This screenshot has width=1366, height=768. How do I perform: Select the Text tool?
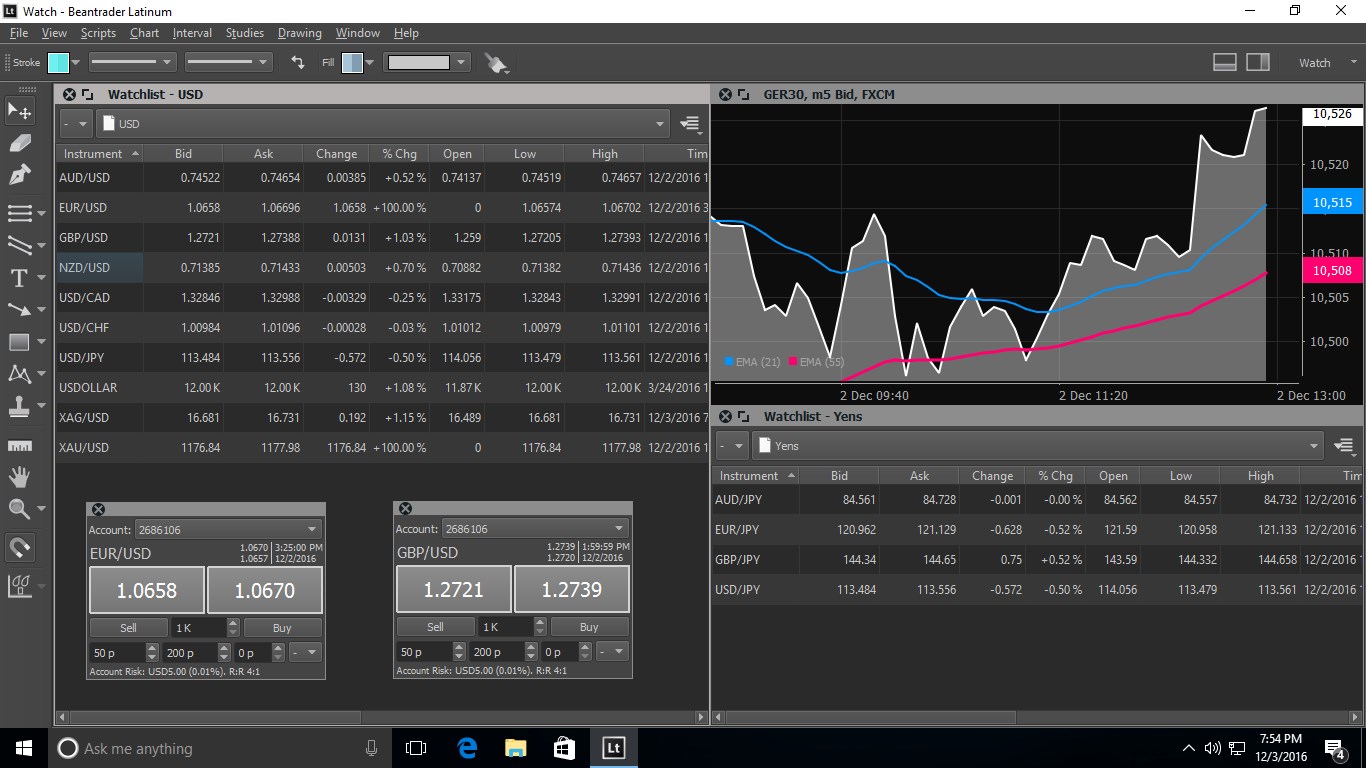[20, 277]
